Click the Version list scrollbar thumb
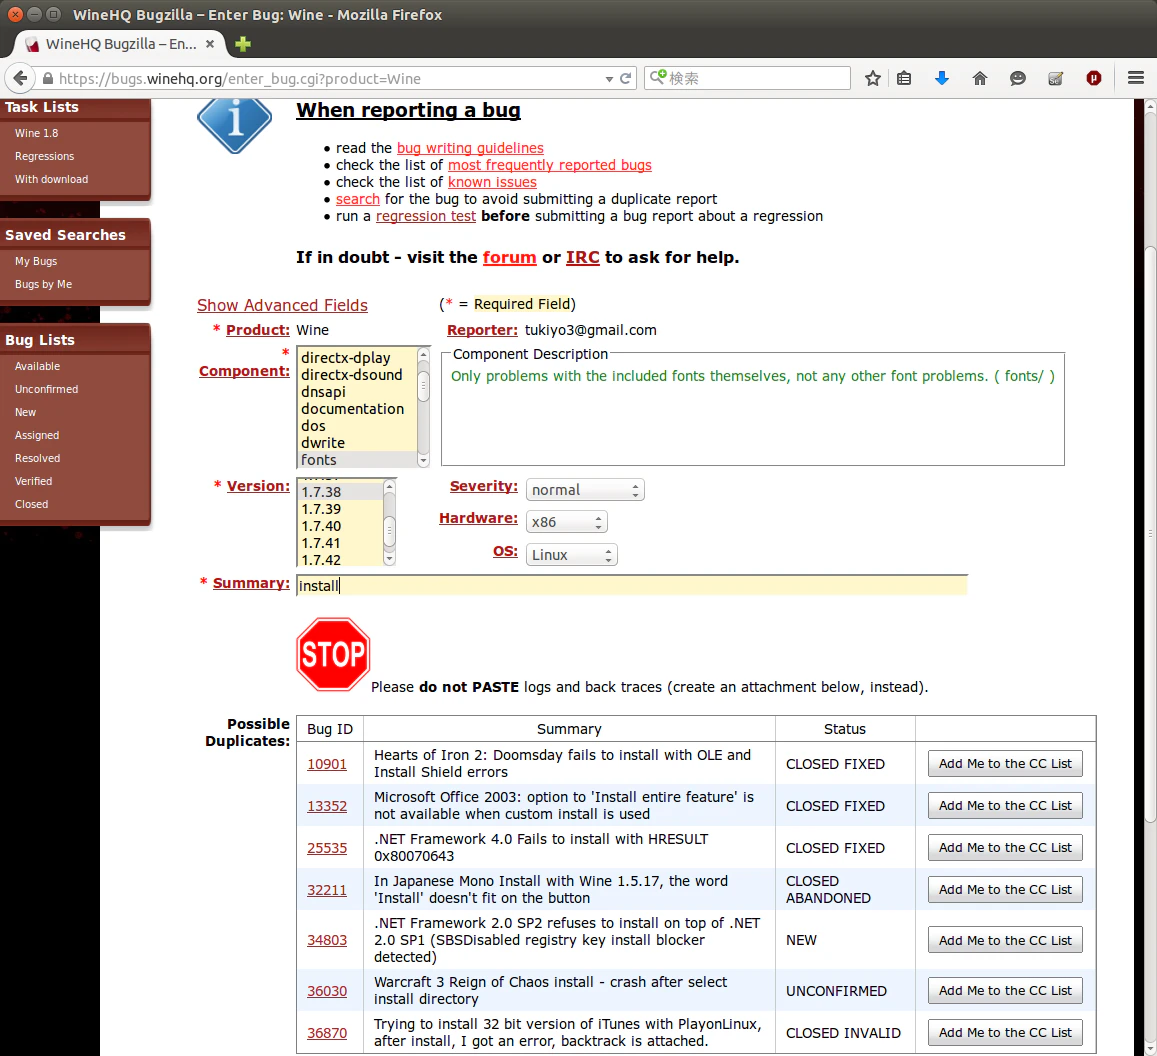Image resolution: width=1157 pixels, height=1056 pixels. click(x=390, y=529)
